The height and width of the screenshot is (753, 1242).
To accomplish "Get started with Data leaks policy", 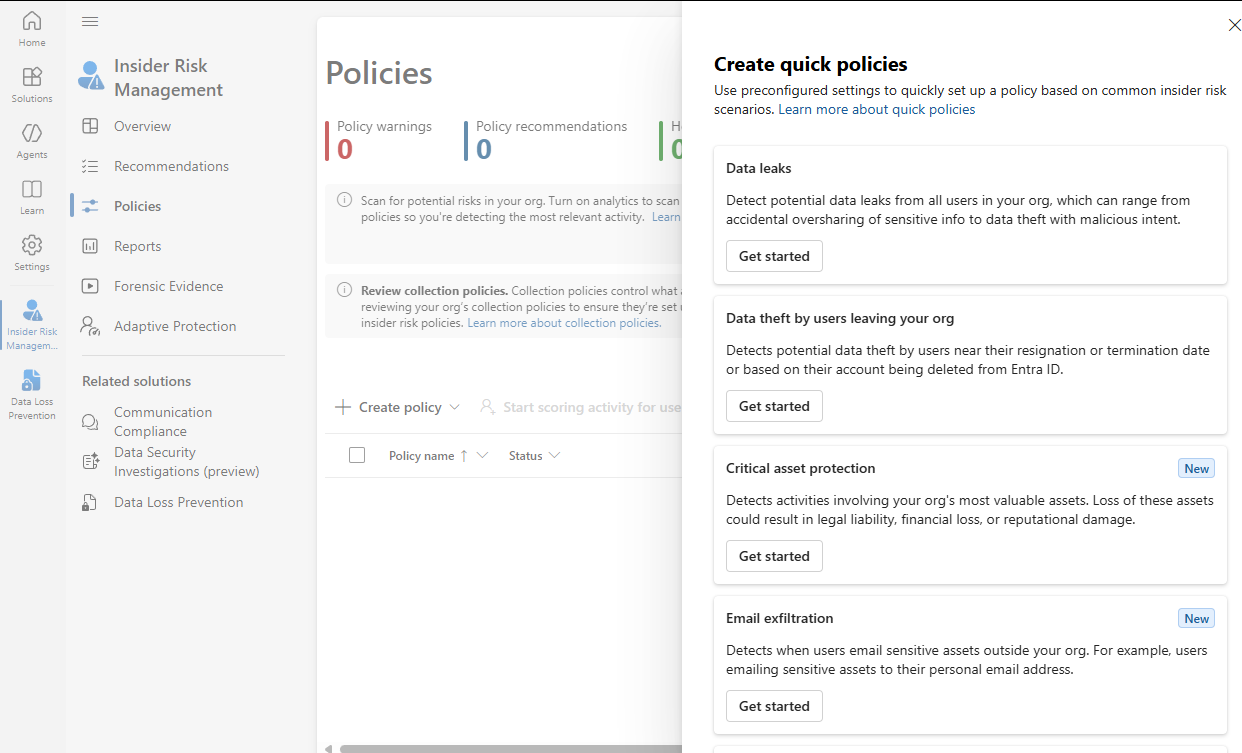I will (x=774, y=256).
